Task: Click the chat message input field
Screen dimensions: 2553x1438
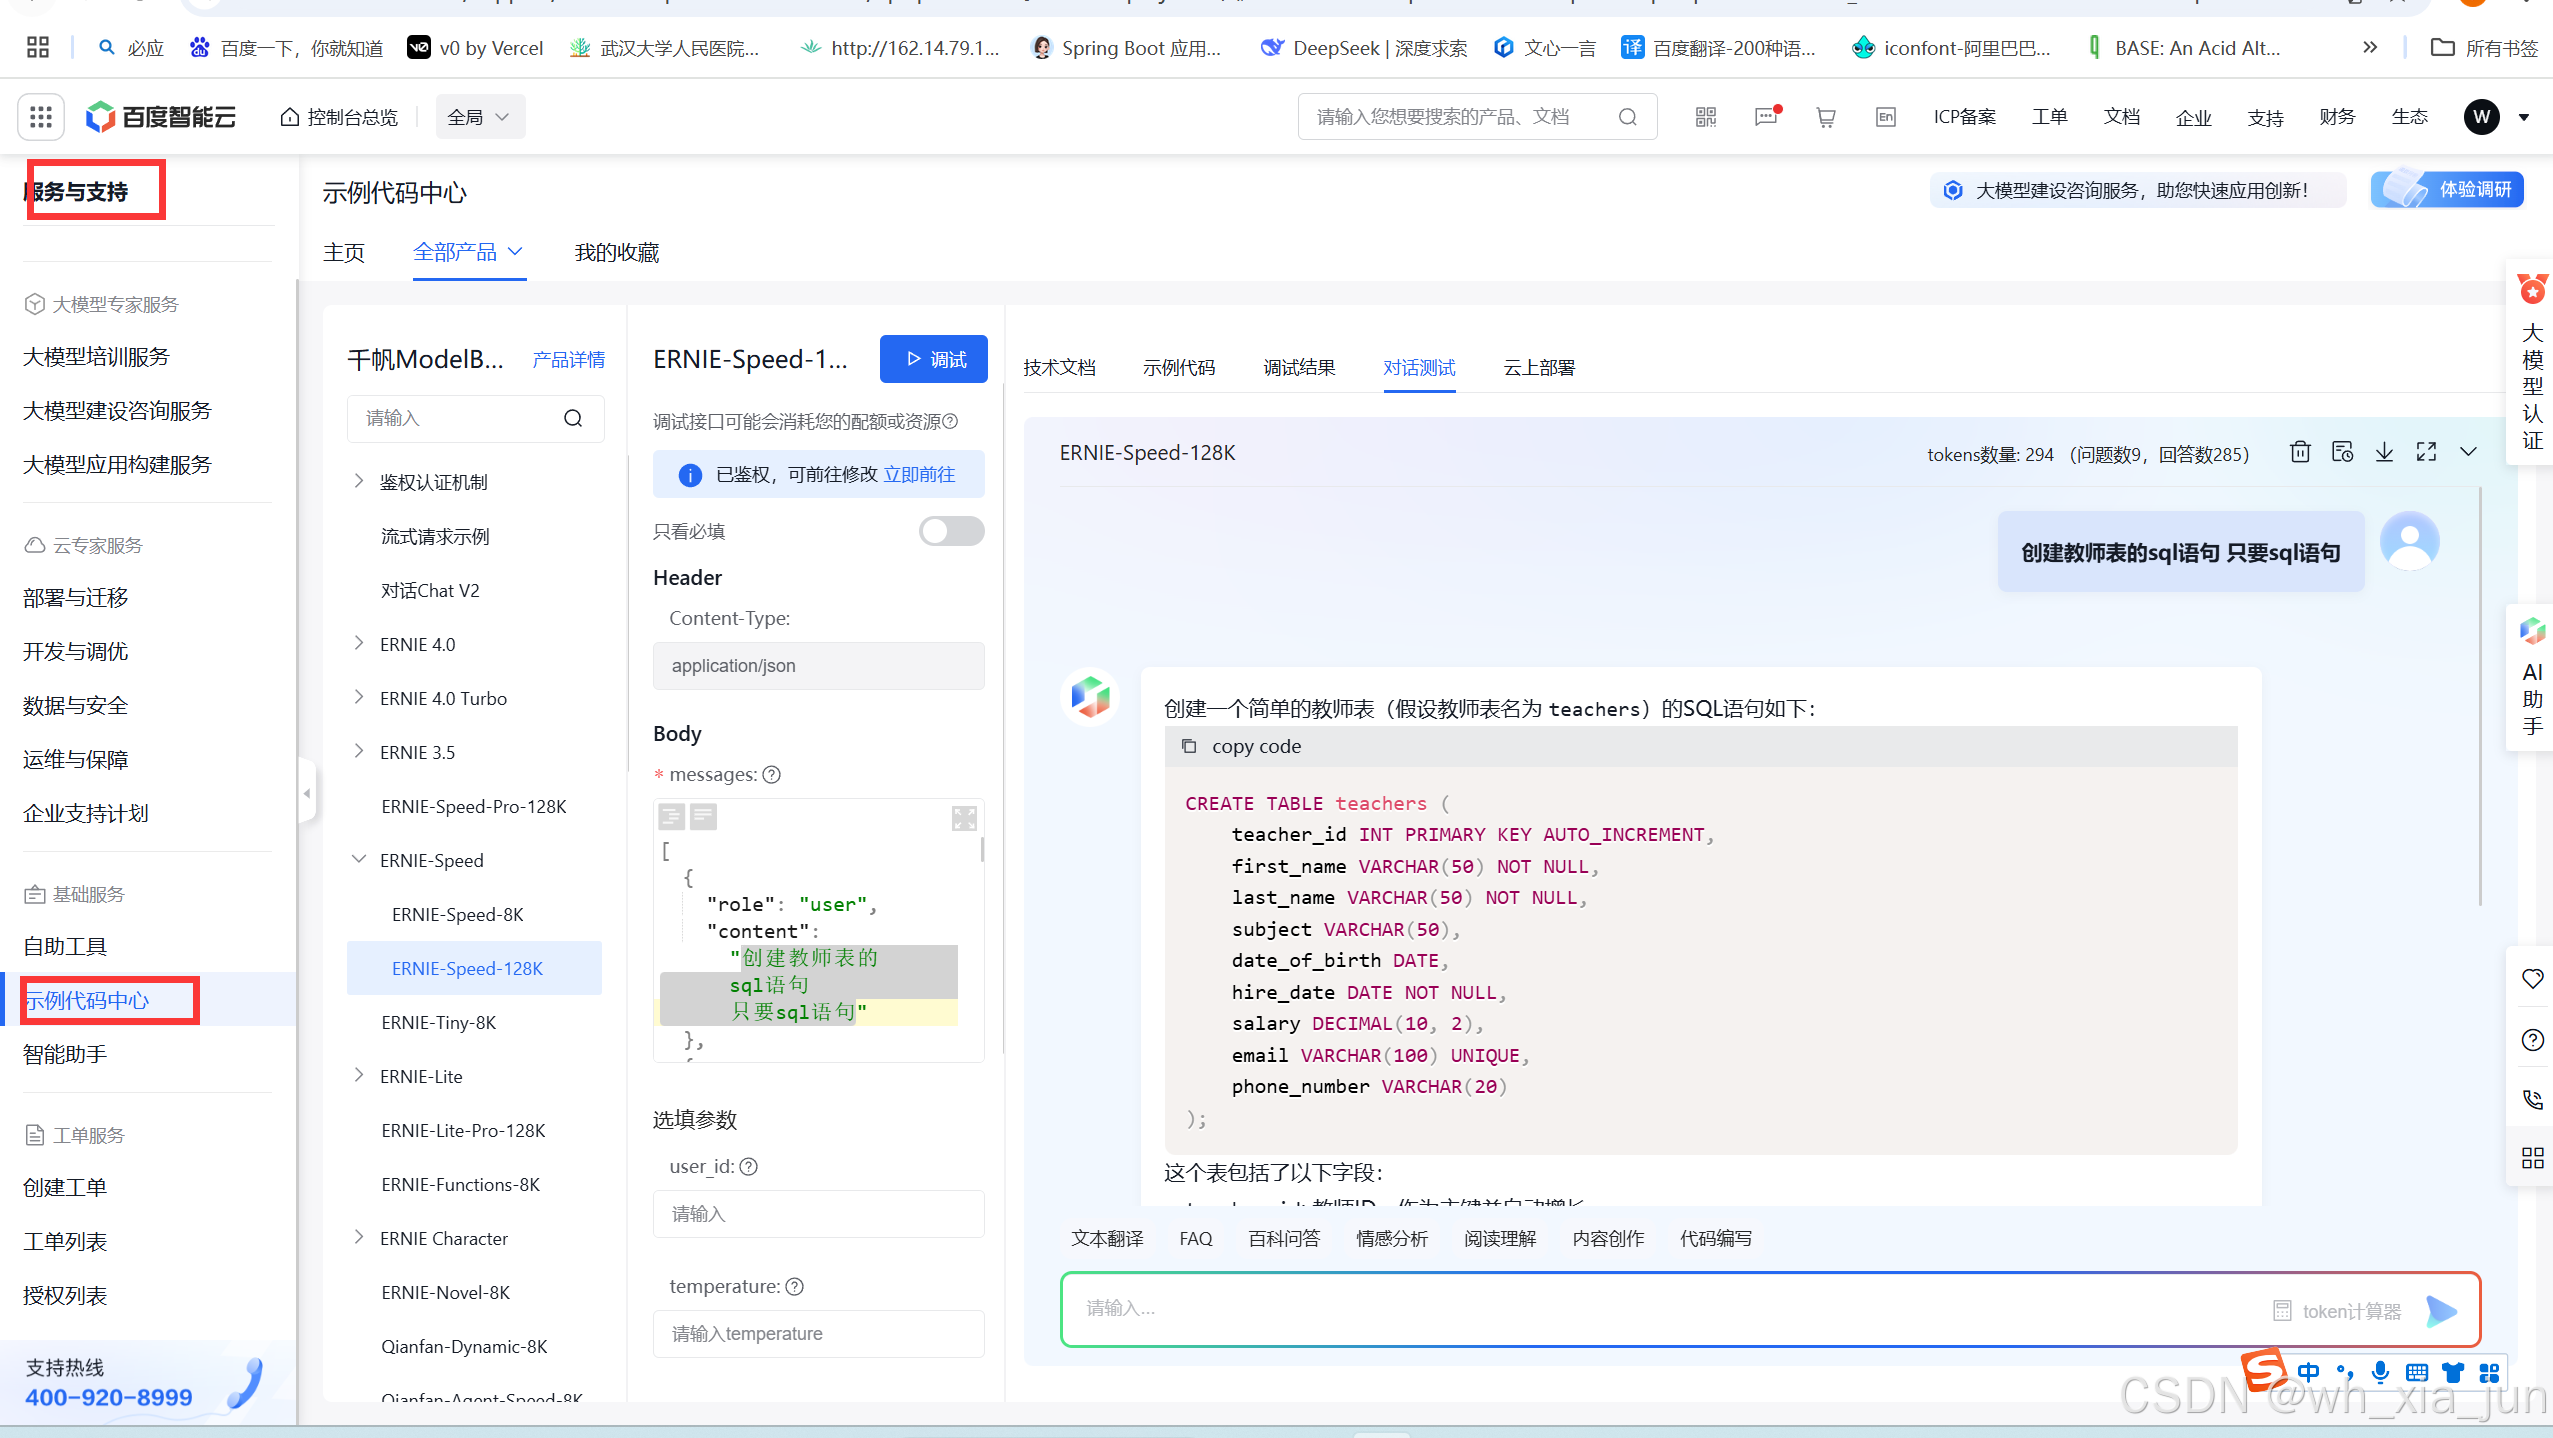Action: point(1660,1309)
